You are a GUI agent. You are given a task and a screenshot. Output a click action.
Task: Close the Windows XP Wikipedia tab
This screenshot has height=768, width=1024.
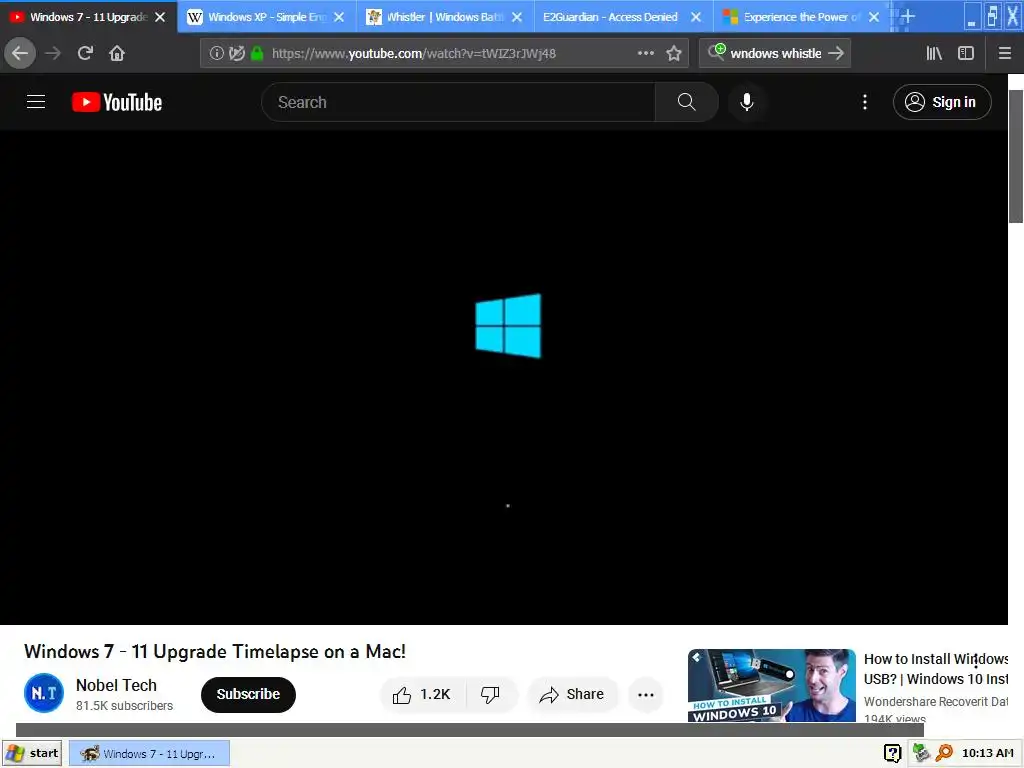(339, 17)
